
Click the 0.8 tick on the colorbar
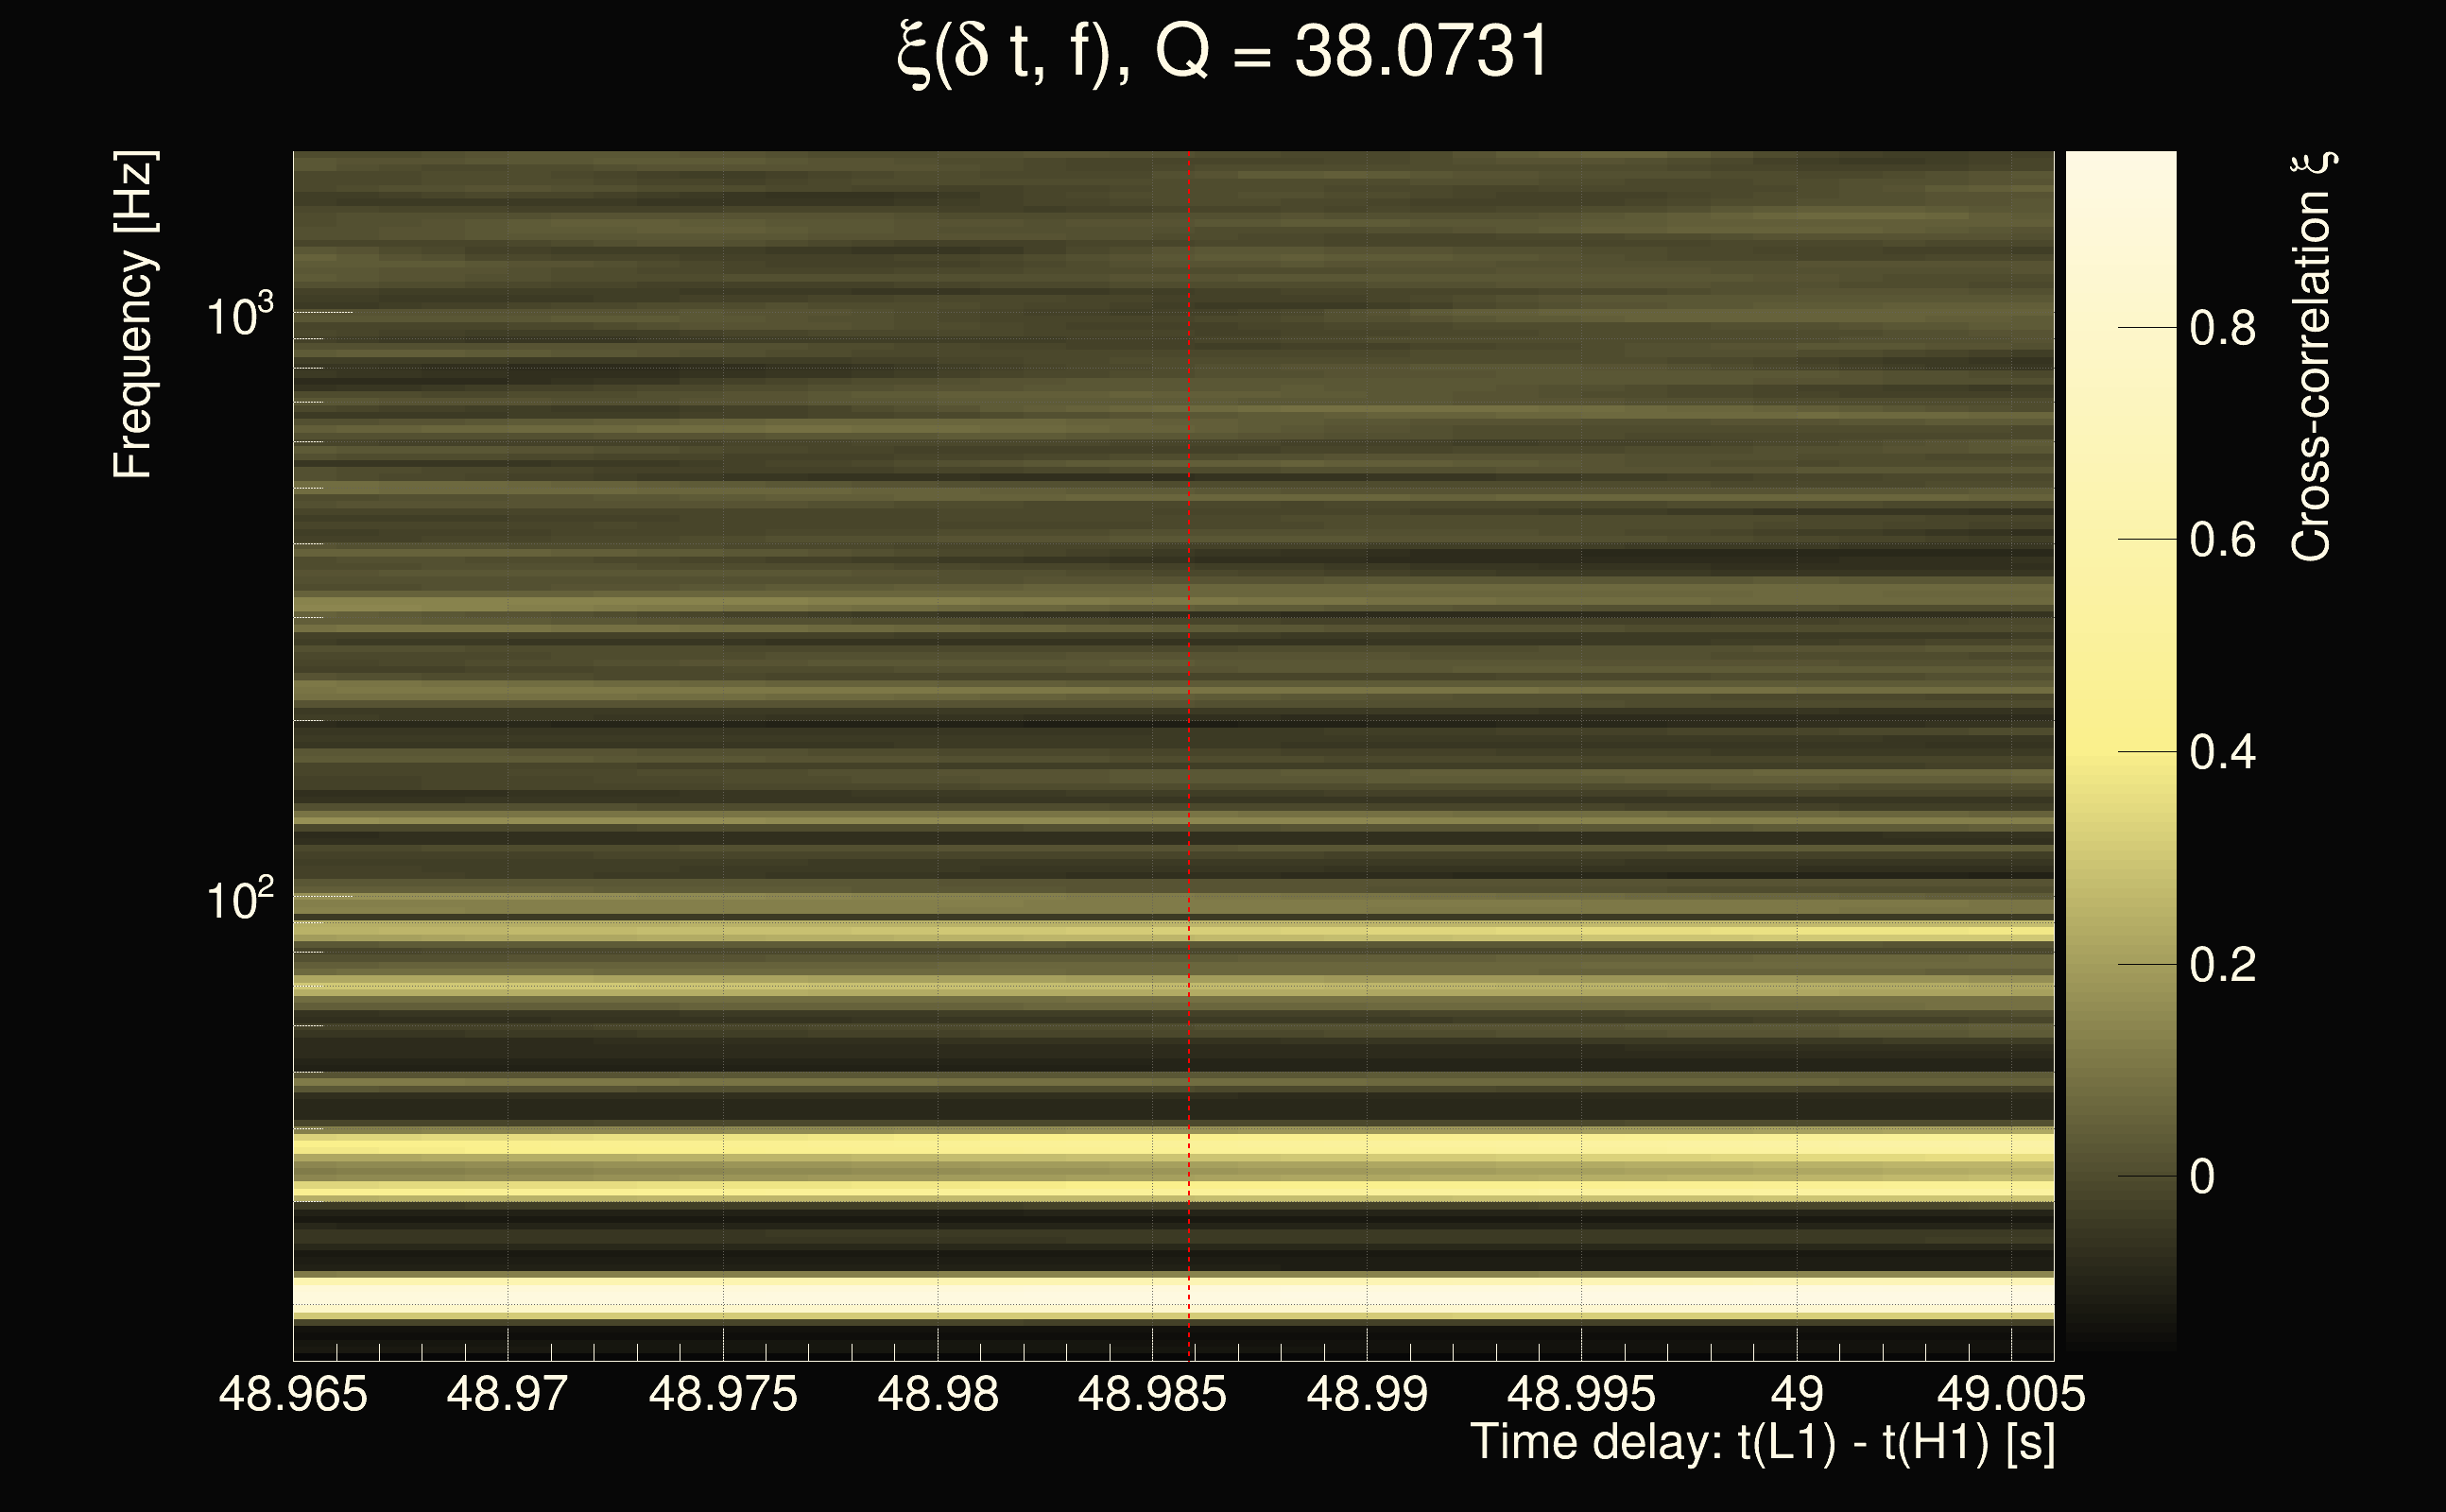(2222, 328)
